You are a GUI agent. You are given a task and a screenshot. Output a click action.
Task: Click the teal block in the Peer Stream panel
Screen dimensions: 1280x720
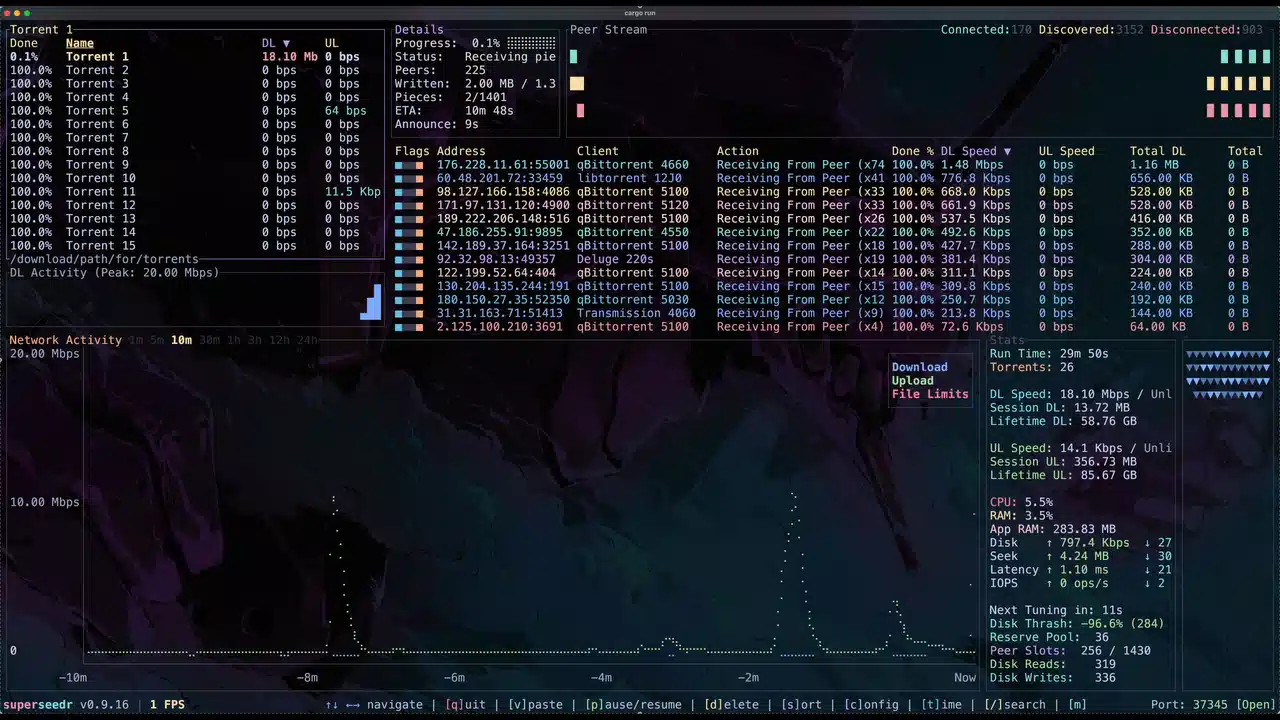(x=573, y=57)
